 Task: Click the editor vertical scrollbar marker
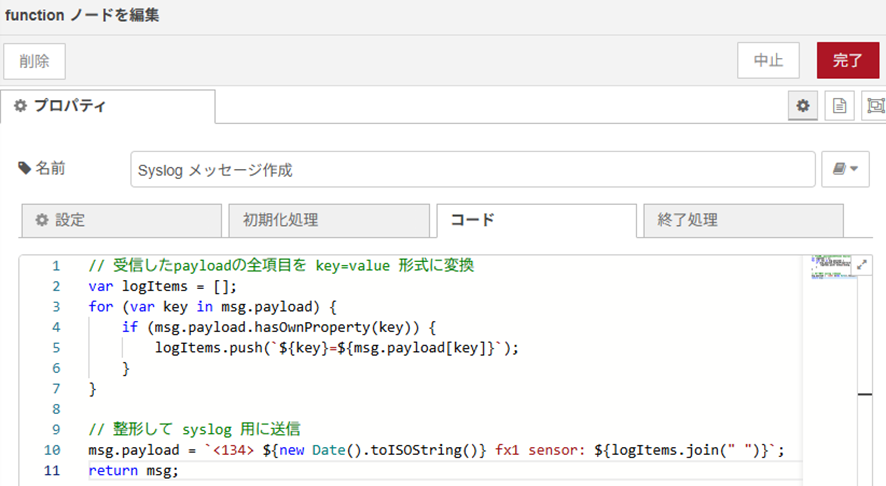point(865,394)
